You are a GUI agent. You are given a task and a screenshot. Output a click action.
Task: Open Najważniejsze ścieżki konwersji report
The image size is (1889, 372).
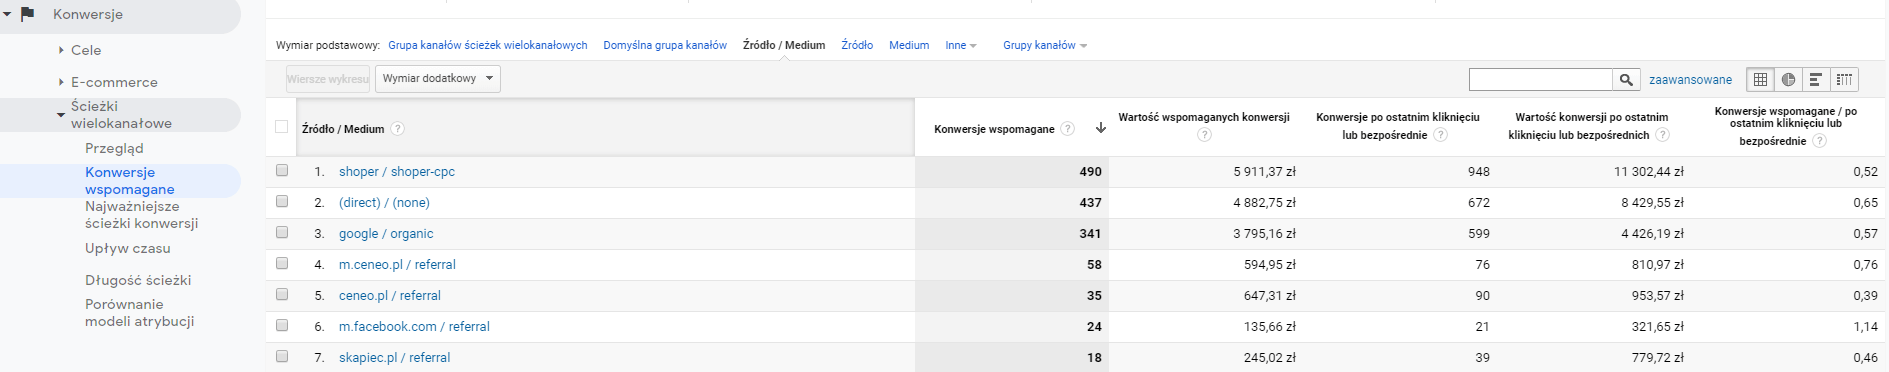pyautogui.click(x=142, y=215)
